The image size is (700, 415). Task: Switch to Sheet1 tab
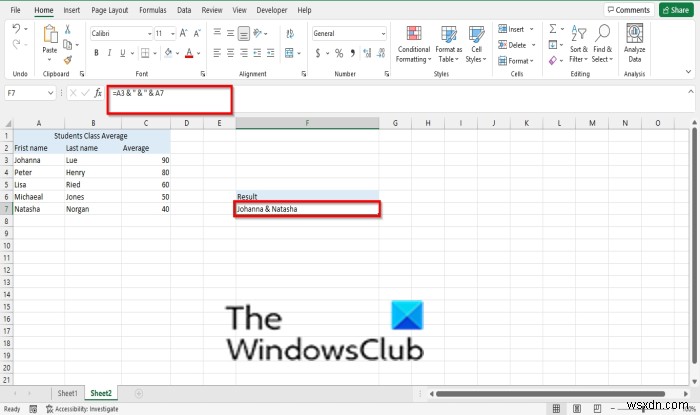click(67, 393)
